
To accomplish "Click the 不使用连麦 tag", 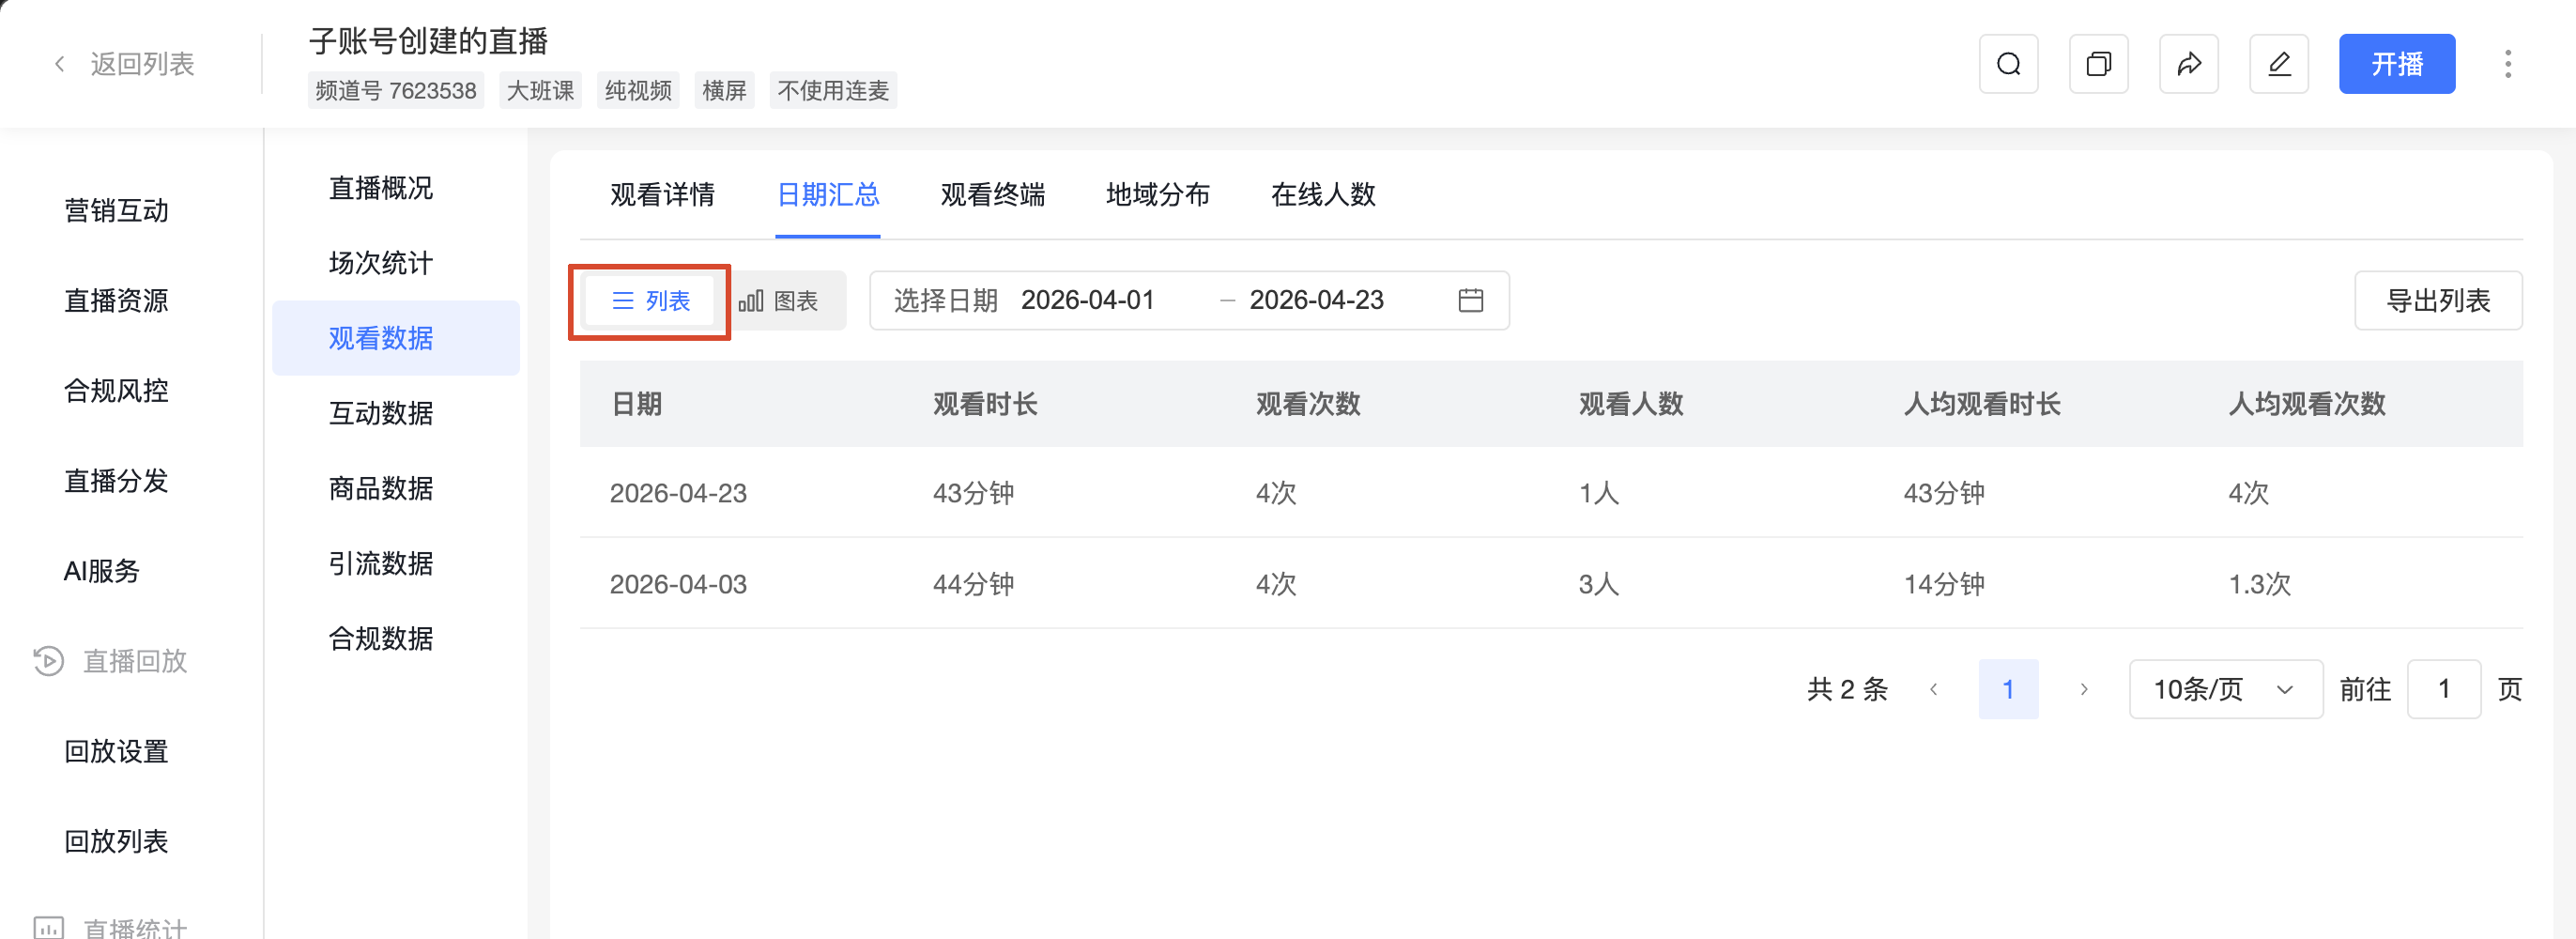I will [x=833, y=91].
